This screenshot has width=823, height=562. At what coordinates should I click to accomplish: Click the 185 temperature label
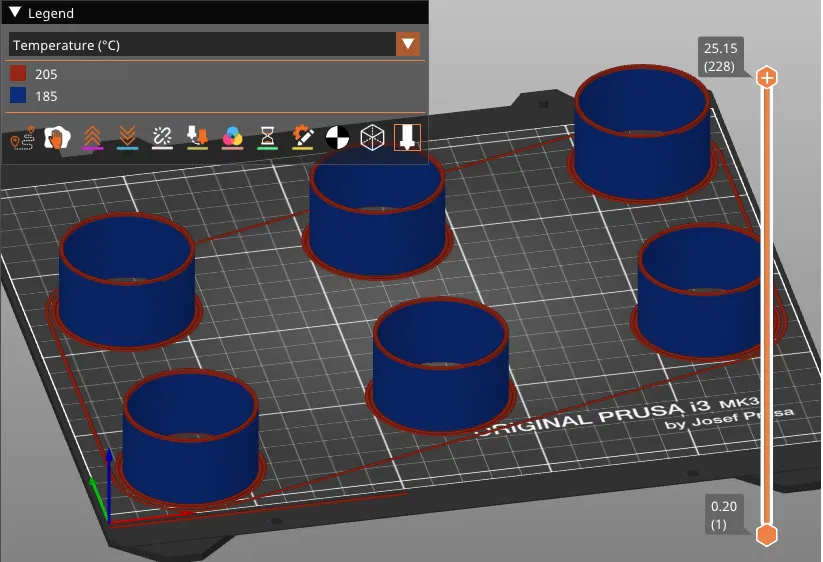click(46, 97)
